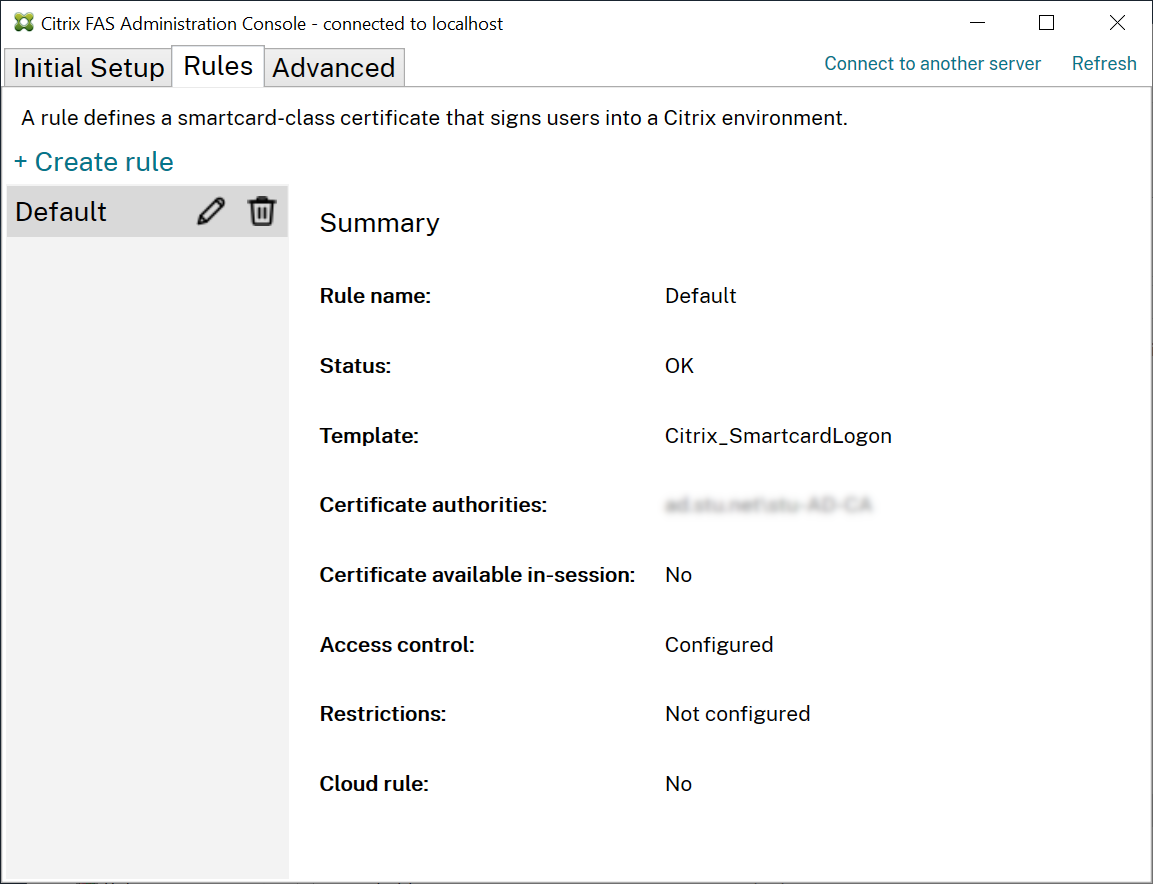Screen dimensions: 1153x884
Task: Click Connect to another server link
Action: tap(932, 64)
